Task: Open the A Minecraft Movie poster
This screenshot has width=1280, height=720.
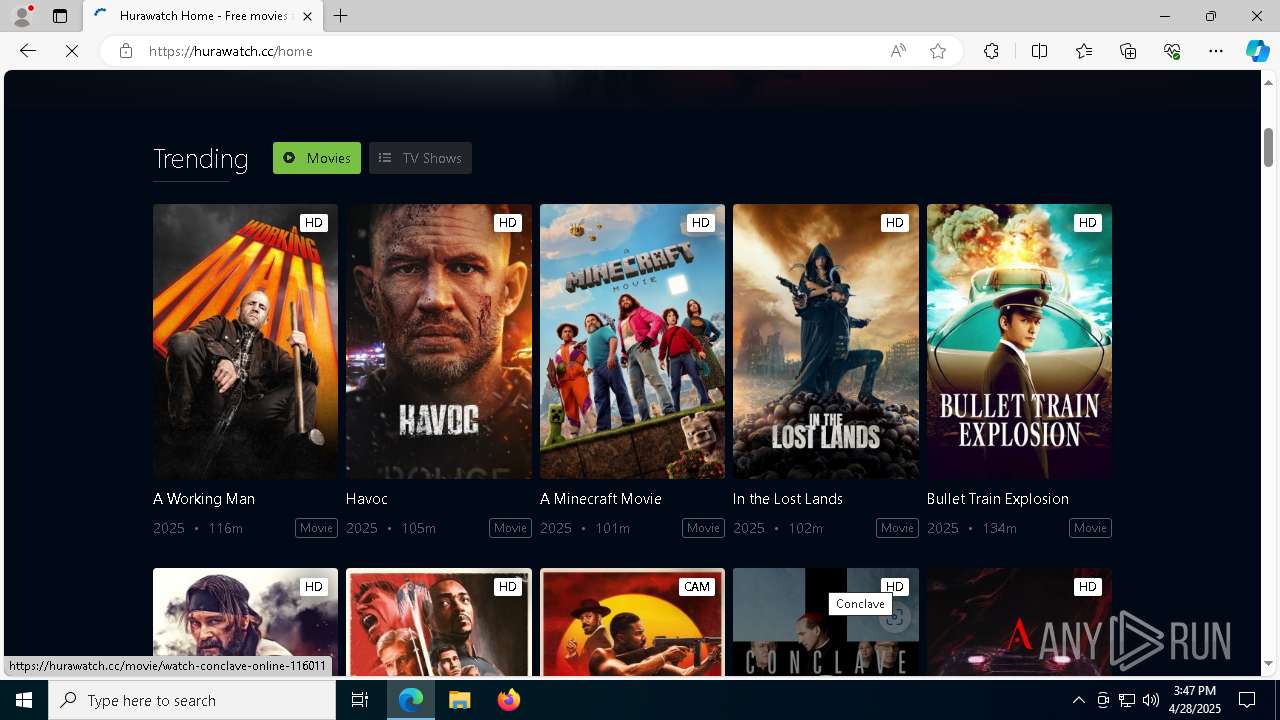Action: pyautogui.click(x=632, y=341)
